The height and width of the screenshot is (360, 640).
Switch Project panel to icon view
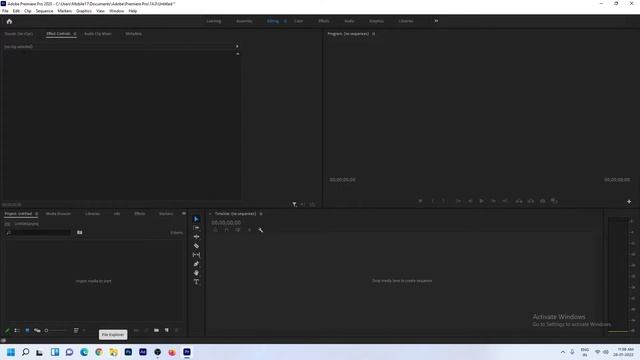27,331
